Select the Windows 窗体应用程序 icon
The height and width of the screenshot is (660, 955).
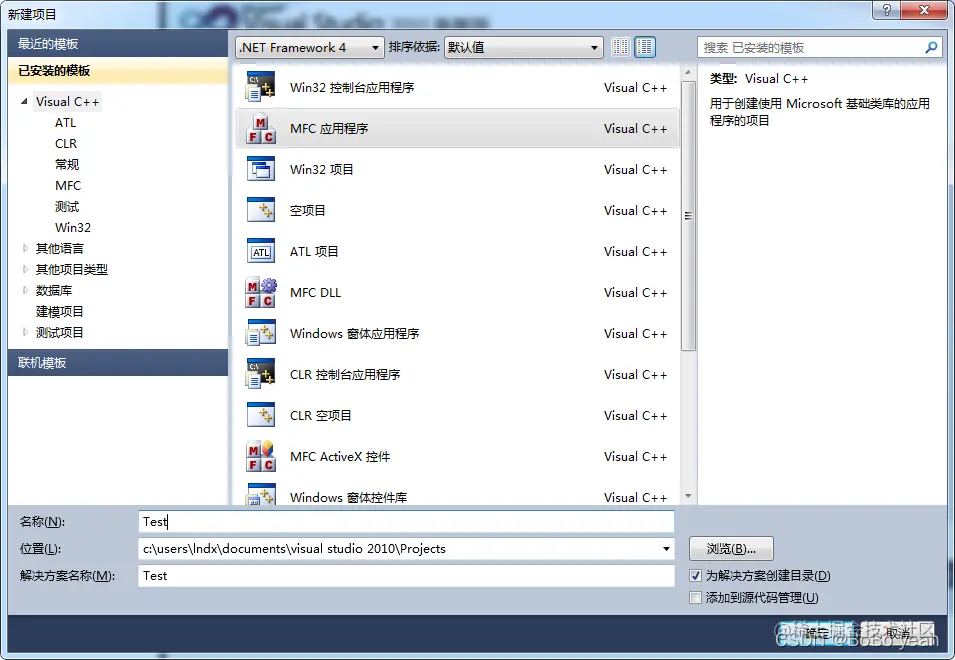coord(261,333)
